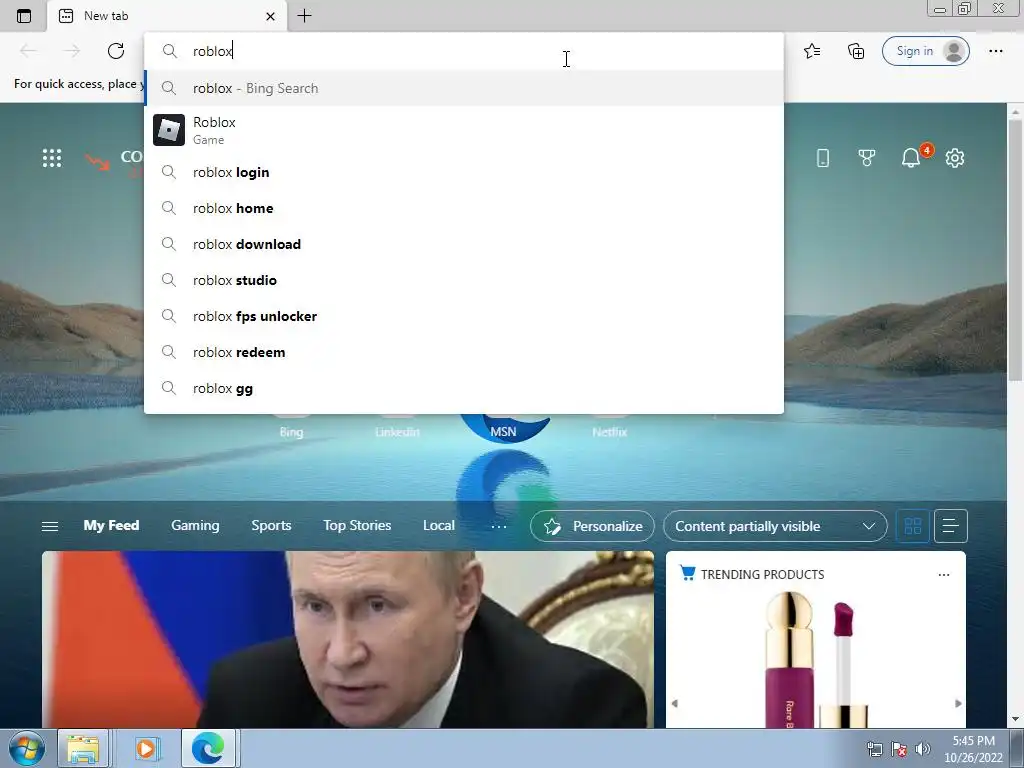
Task: Open the Collections icon
Action: 856,51
